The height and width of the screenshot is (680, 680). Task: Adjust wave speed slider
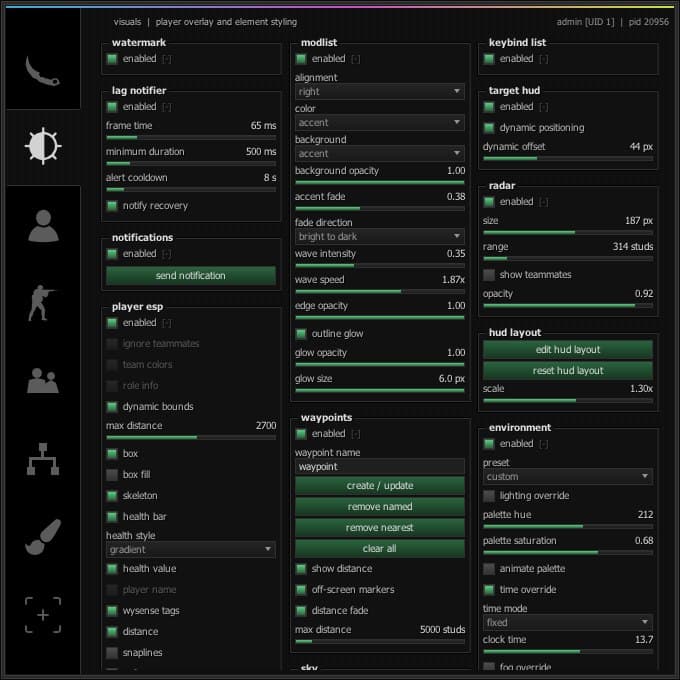379,291
